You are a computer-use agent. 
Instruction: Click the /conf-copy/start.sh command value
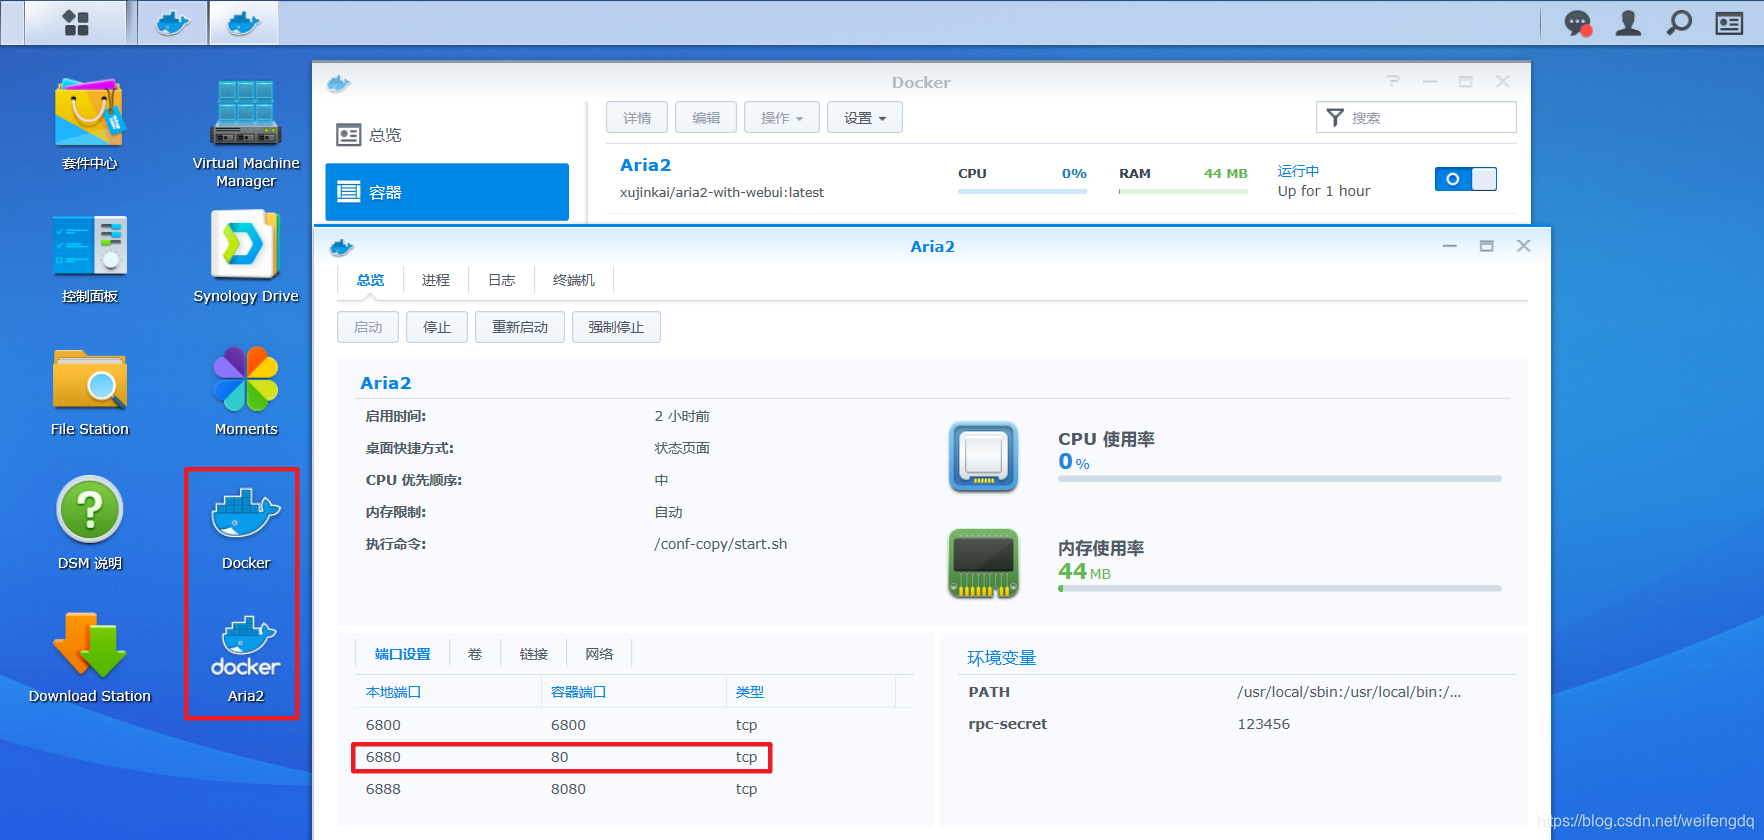coord(720,544)
